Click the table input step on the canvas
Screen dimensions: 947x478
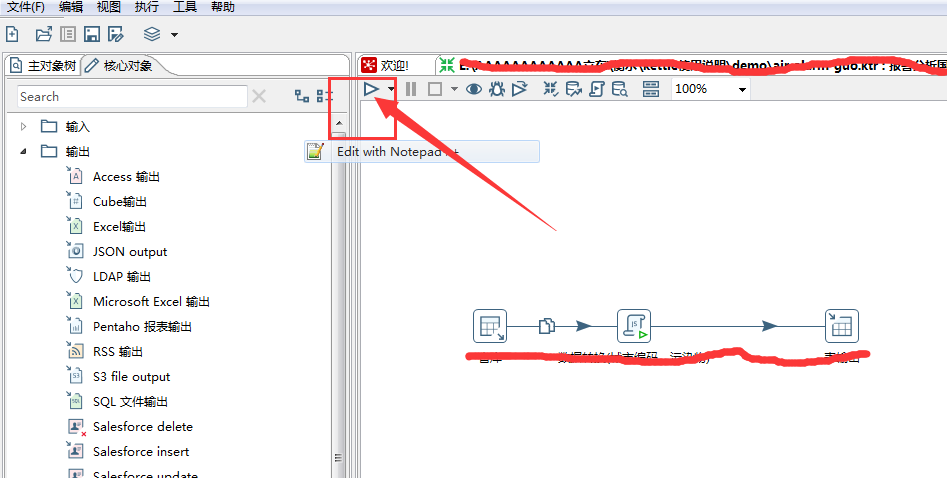pyautogui.click(x=490, y=326)
